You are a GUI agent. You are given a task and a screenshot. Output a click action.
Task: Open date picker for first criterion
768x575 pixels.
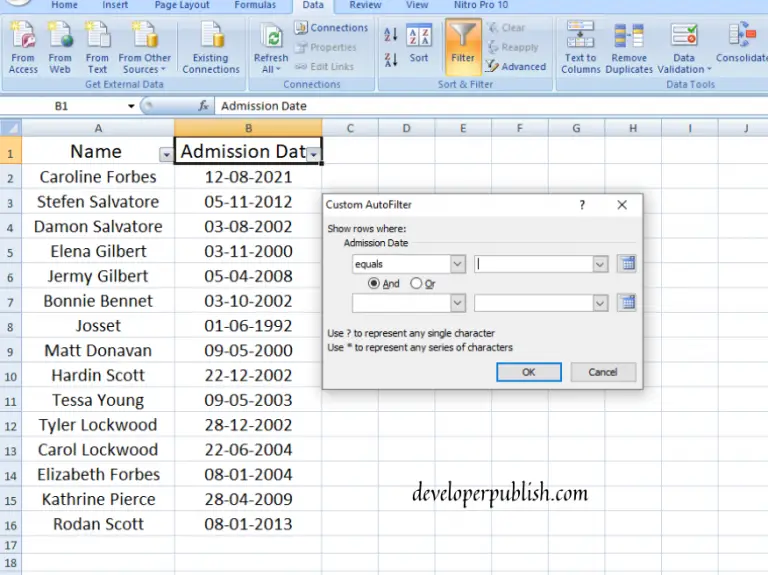(627, 264)
